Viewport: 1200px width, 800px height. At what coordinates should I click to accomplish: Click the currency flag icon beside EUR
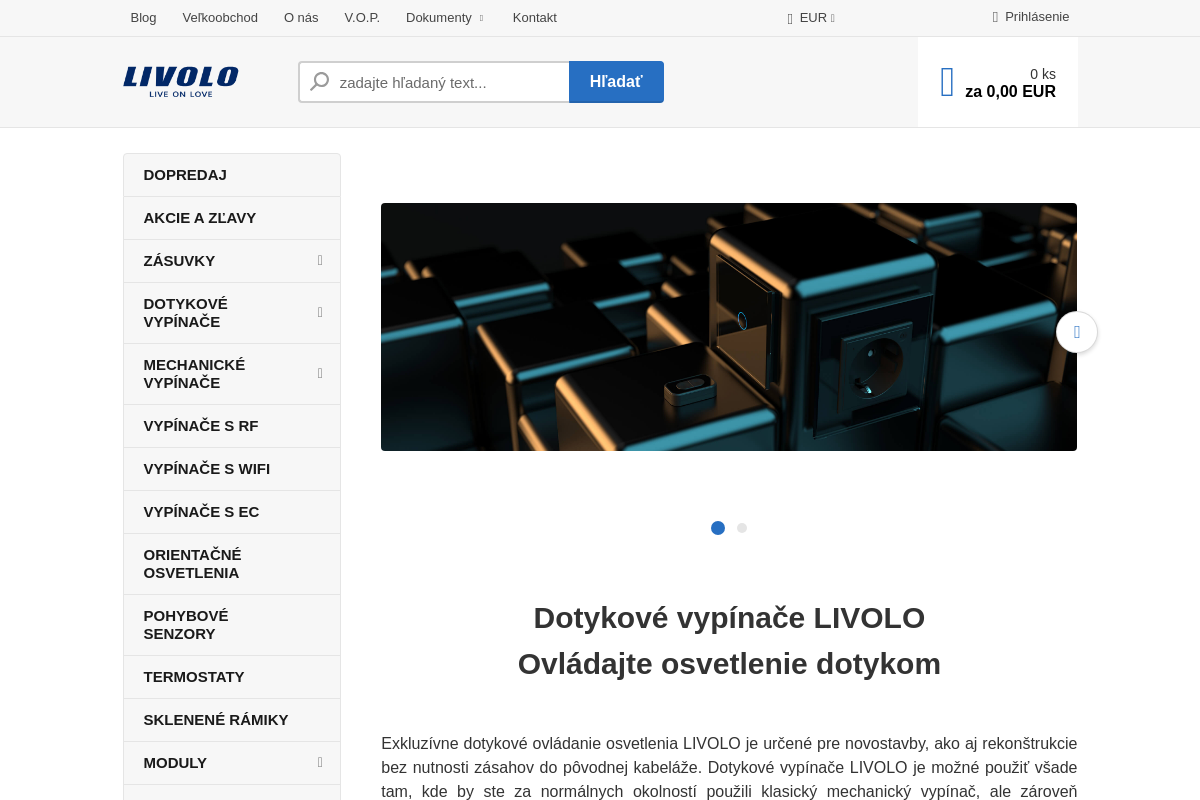[x=790, y=17]
